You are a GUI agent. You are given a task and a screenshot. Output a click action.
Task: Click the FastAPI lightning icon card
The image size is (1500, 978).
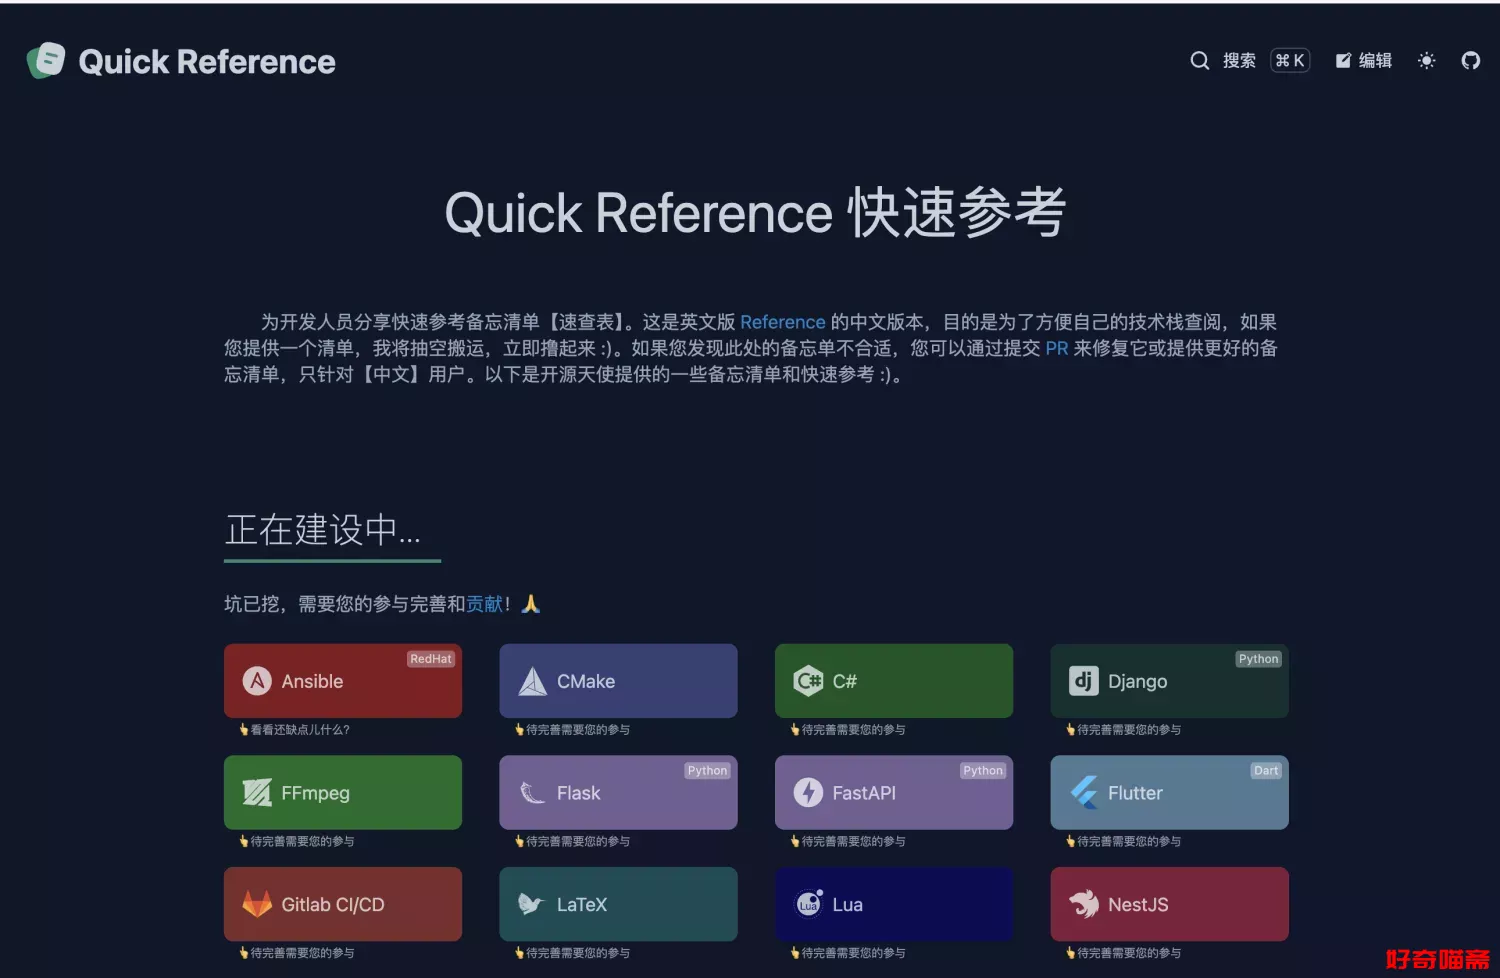pos(893,793)
